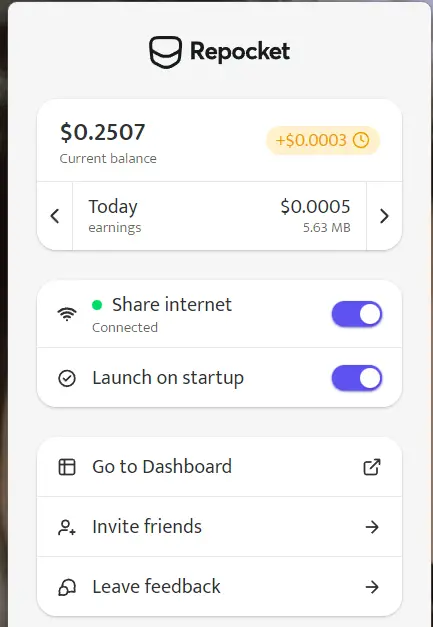
Task: Click the external link icon on Go to Dashboard
Action: click(372, 467)
